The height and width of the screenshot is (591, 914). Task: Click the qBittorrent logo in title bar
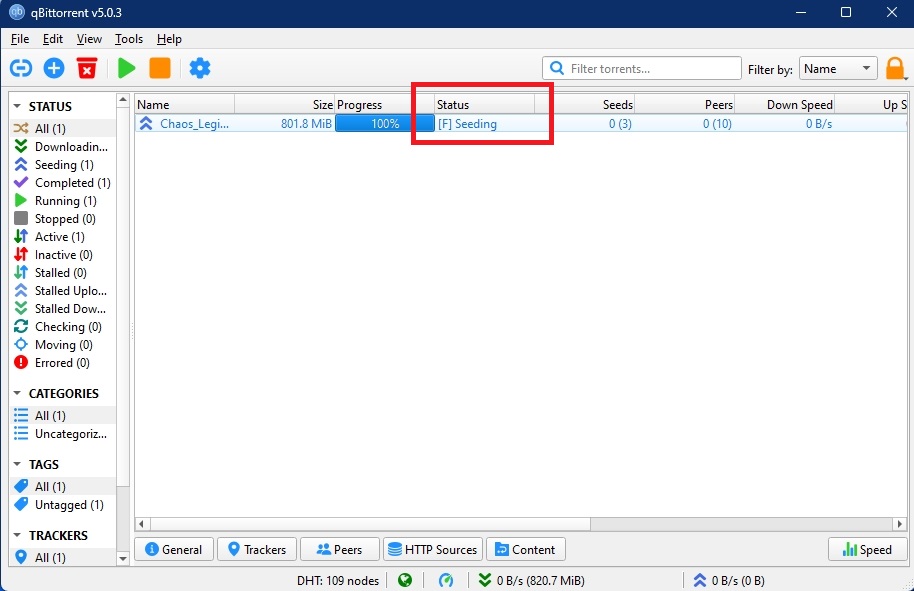coord(17,12)
